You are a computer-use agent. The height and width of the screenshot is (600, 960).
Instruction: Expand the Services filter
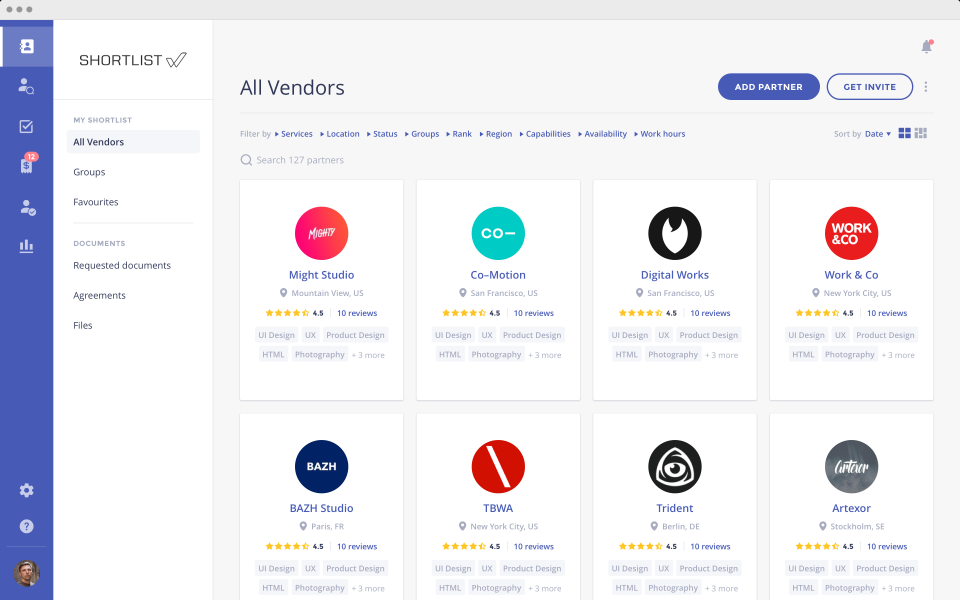[296, 133]
